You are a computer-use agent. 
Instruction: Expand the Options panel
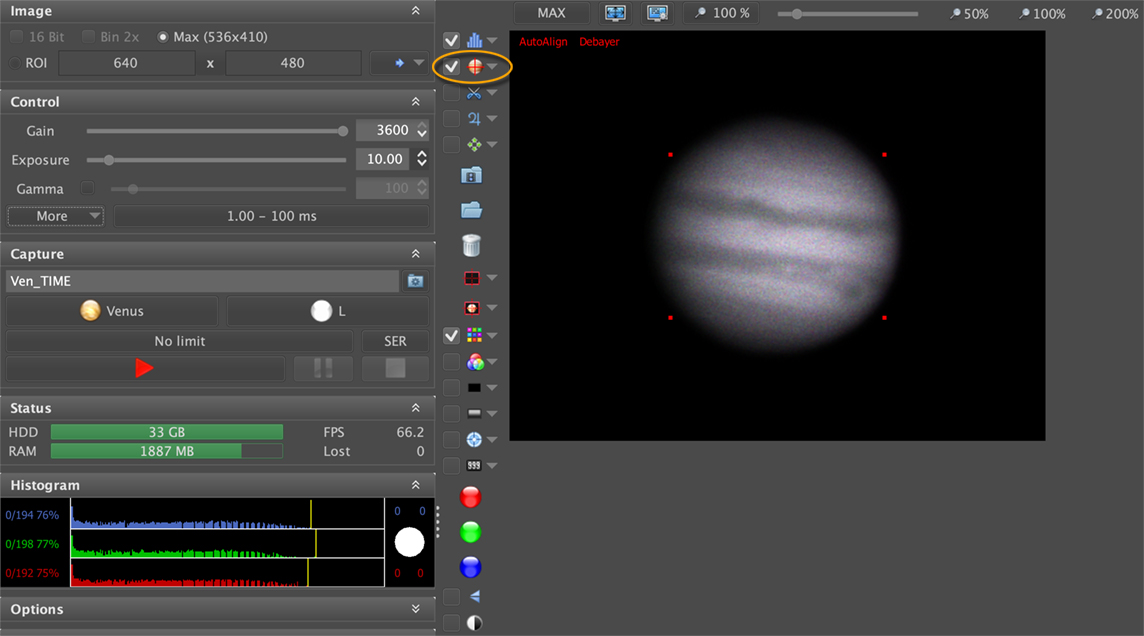tap(415, 609)
